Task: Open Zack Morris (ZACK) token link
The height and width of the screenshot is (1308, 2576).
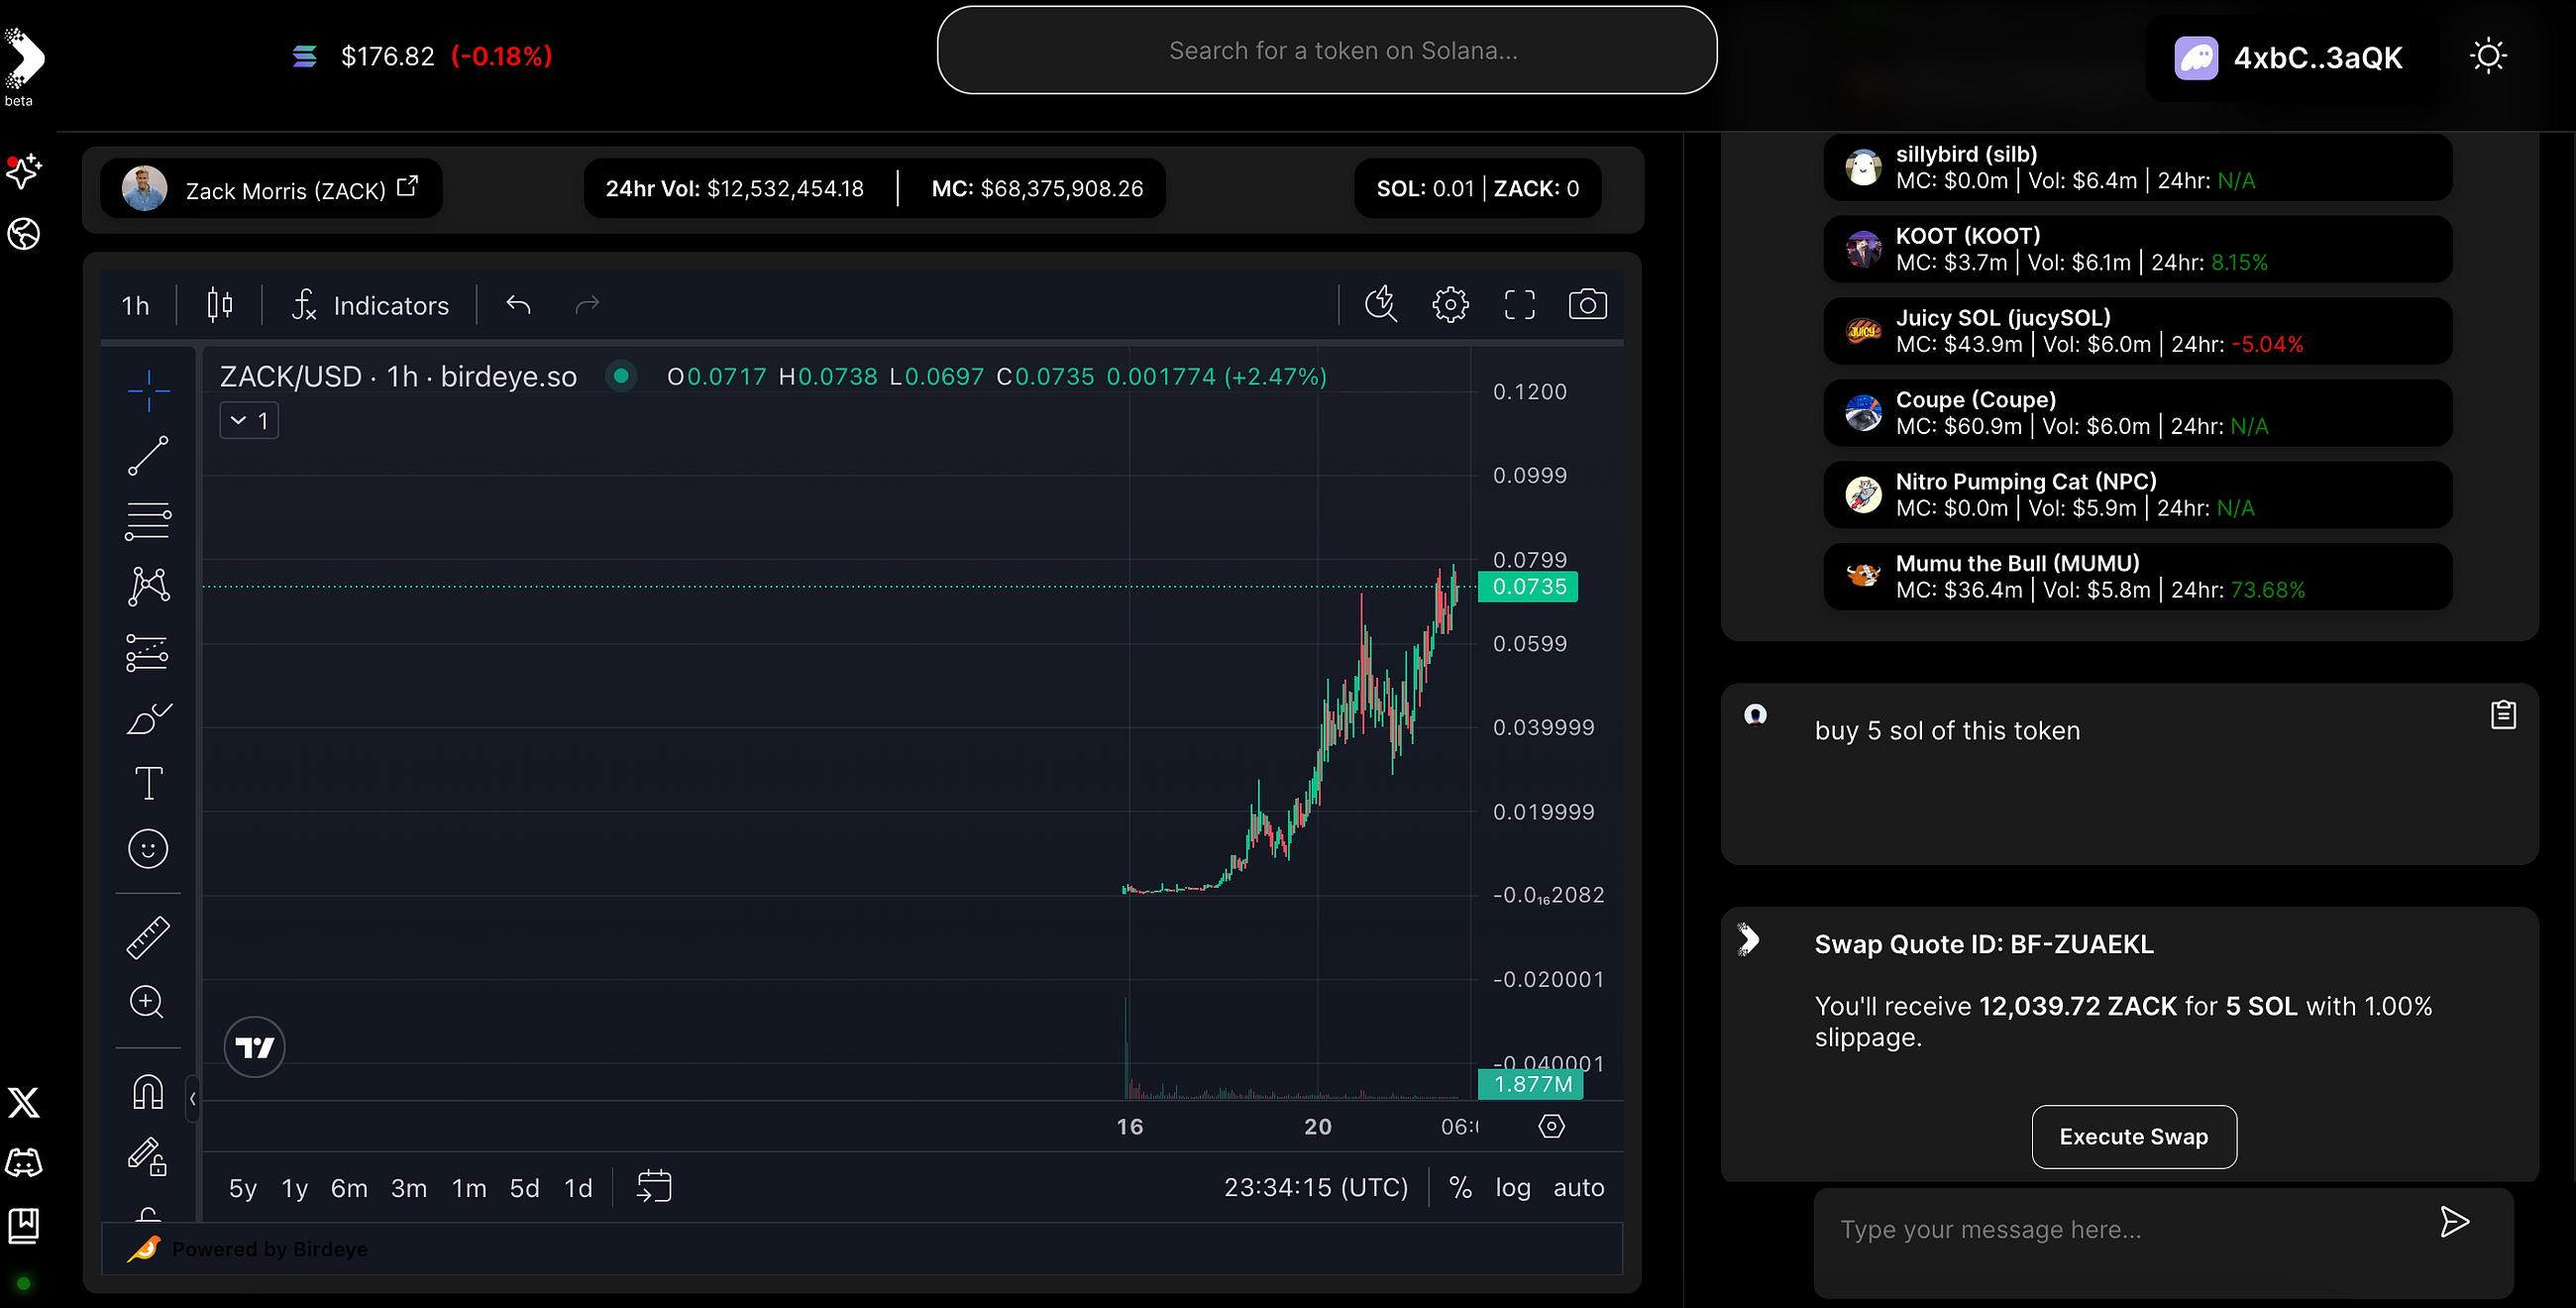Action: click(271, 188)
